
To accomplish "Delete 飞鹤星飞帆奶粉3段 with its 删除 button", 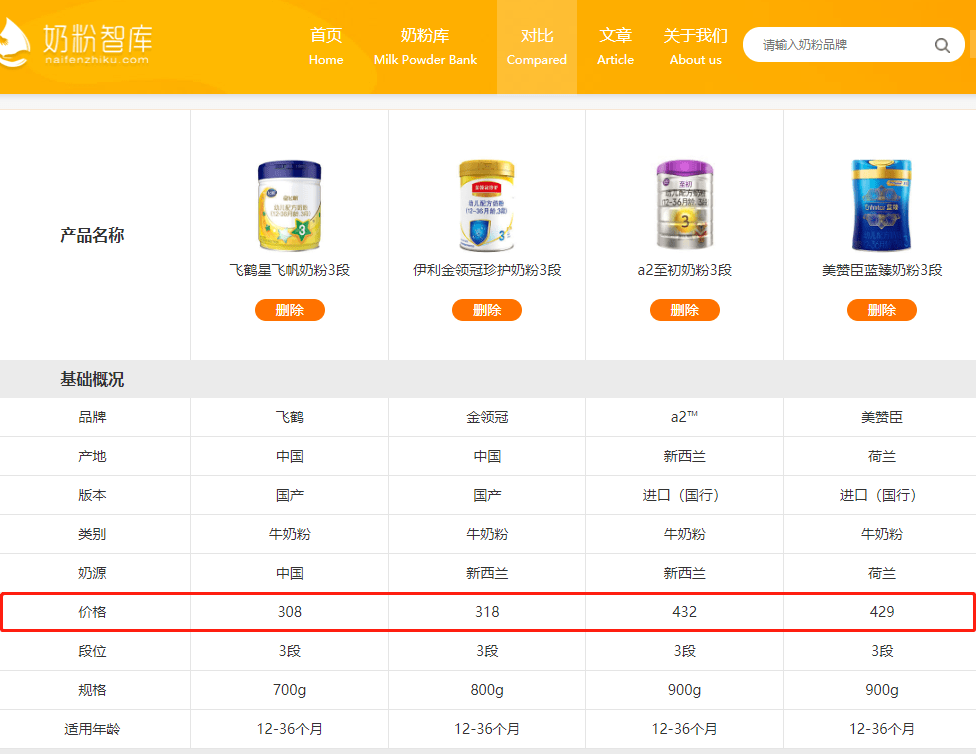I will pos(289,310).
